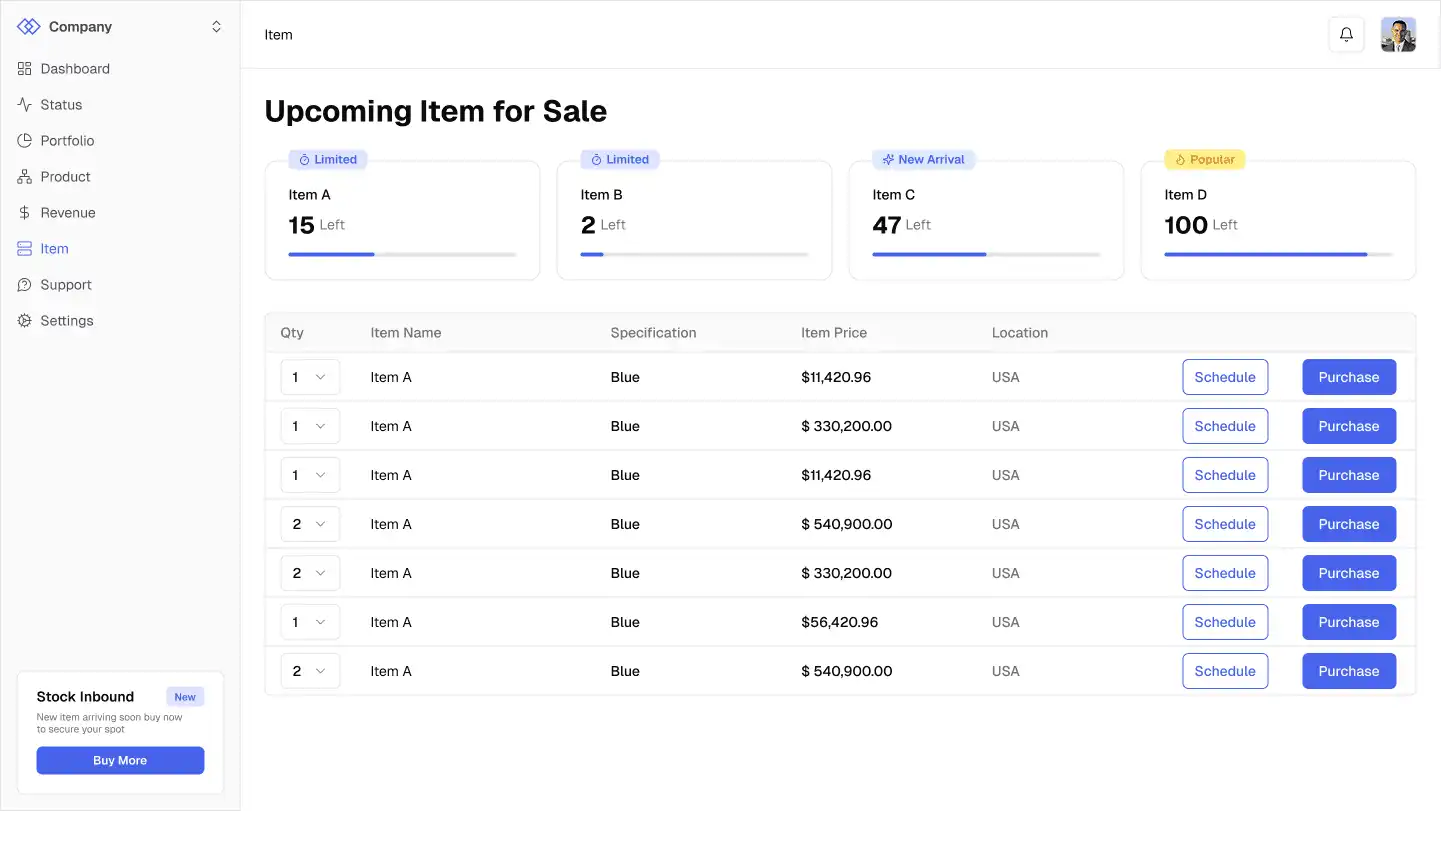Viewport: 1441px width, 852px height.
Task: Click Buy More in the Stock Inbound card
Action: [120, 761]
